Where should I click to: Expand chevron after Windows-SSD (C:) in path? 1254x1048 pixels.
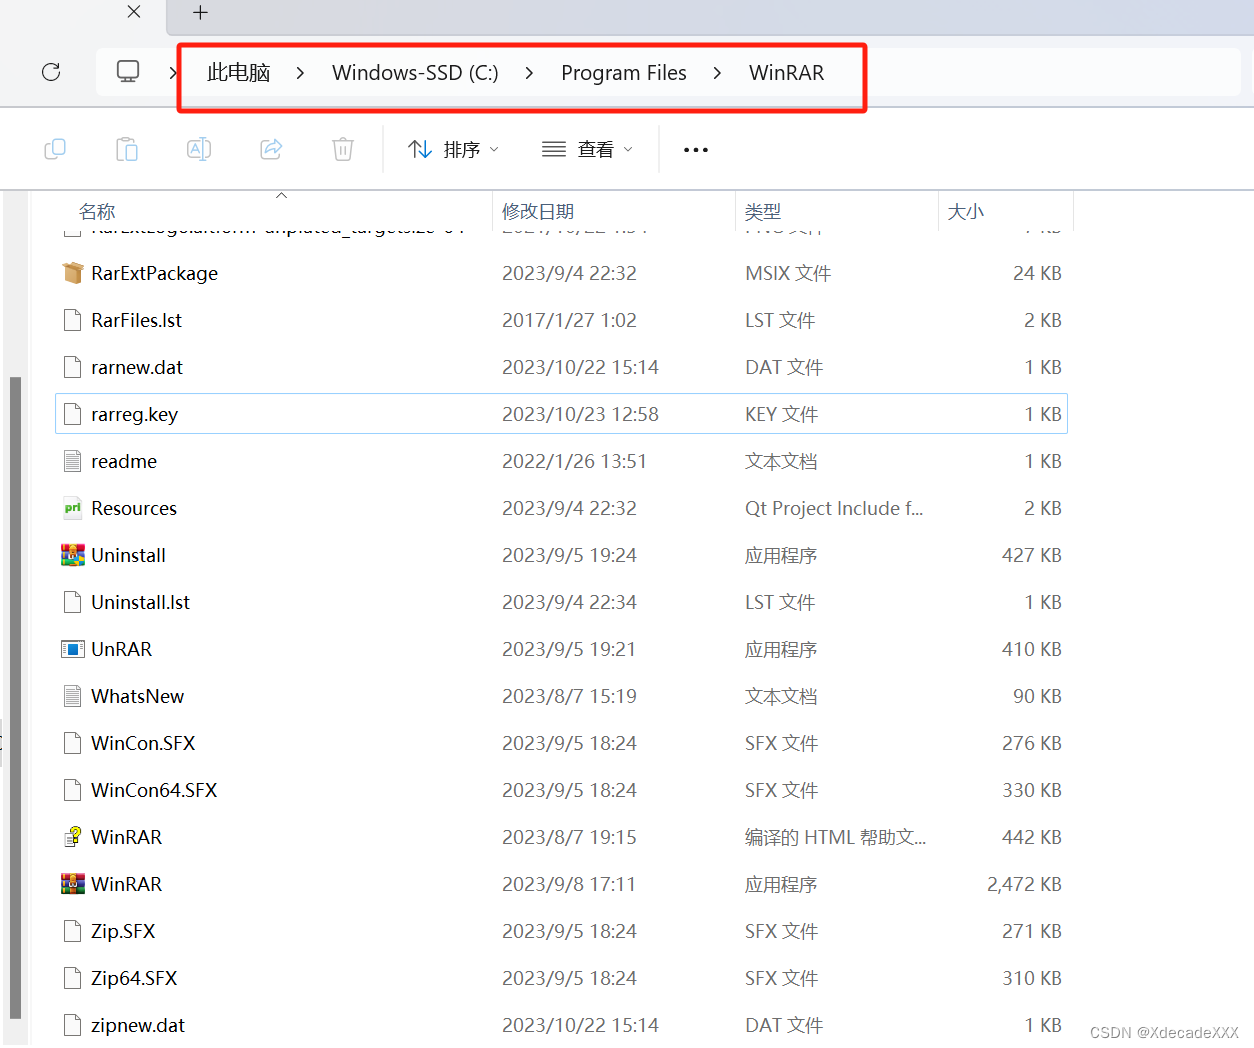tap(529, 73)
